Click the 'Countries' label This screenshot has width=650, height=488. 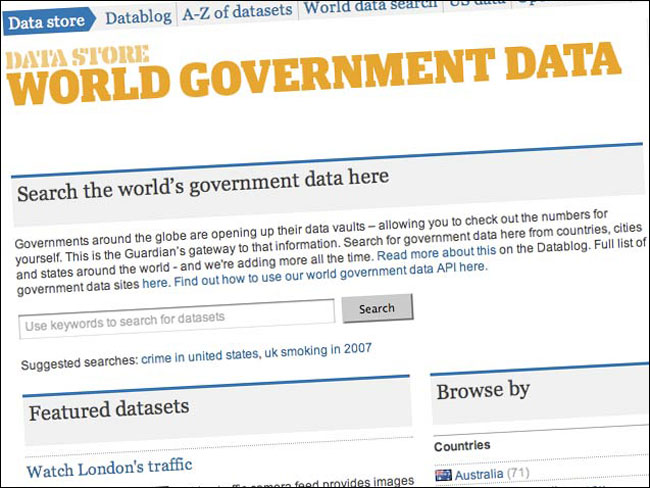[462, 446]
